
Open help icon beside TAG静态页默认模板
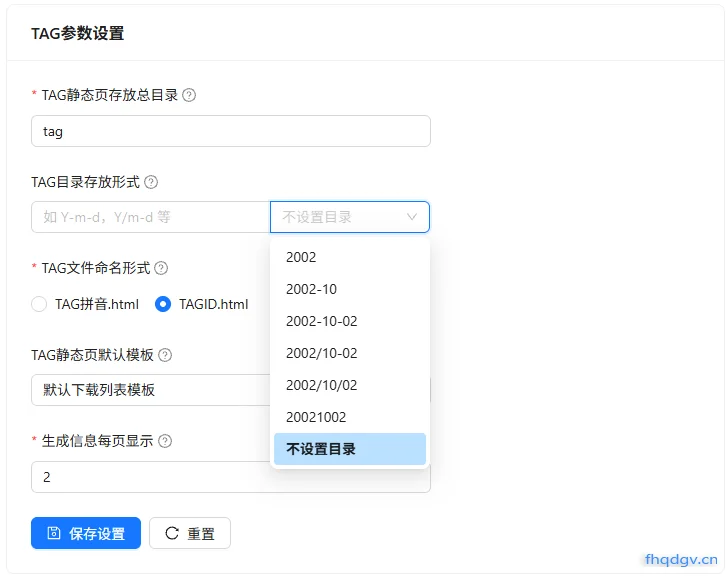pyautogui.click(x=165, y=355)
